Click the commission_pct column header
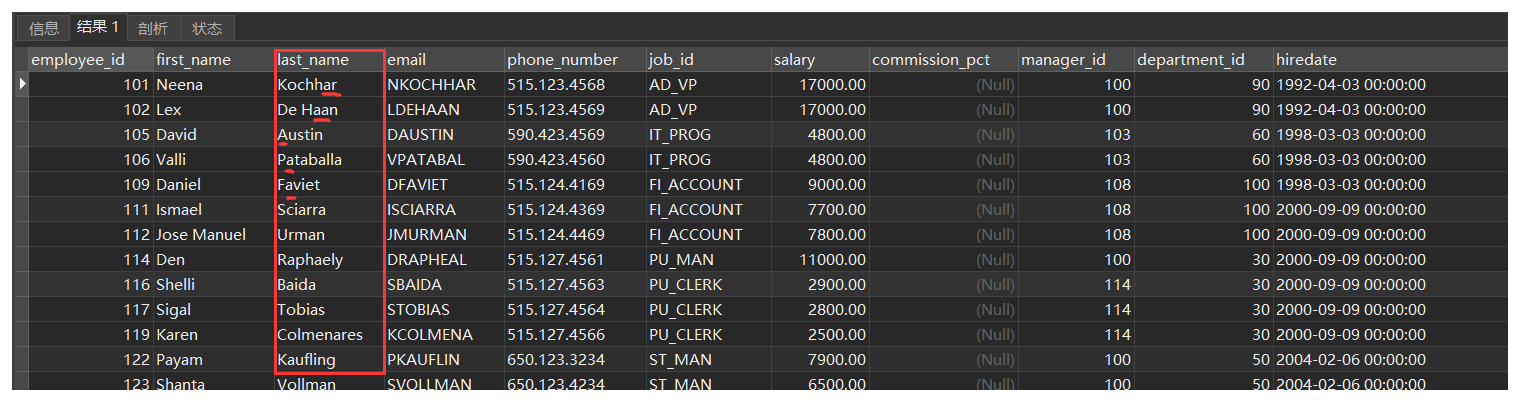Viewport: 1520px width, 402px height. 931,60
